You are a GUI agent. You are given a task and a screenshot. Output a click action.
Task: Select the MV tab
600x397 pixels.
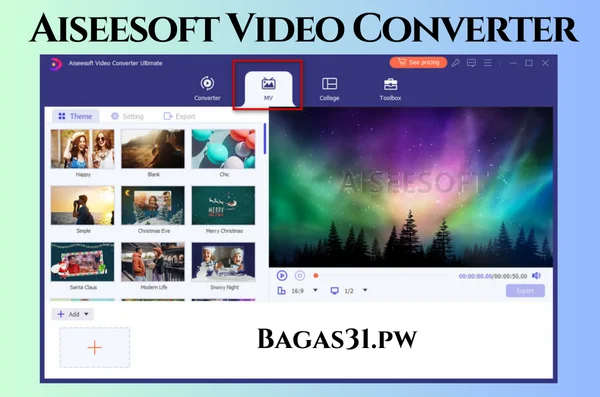268,88
